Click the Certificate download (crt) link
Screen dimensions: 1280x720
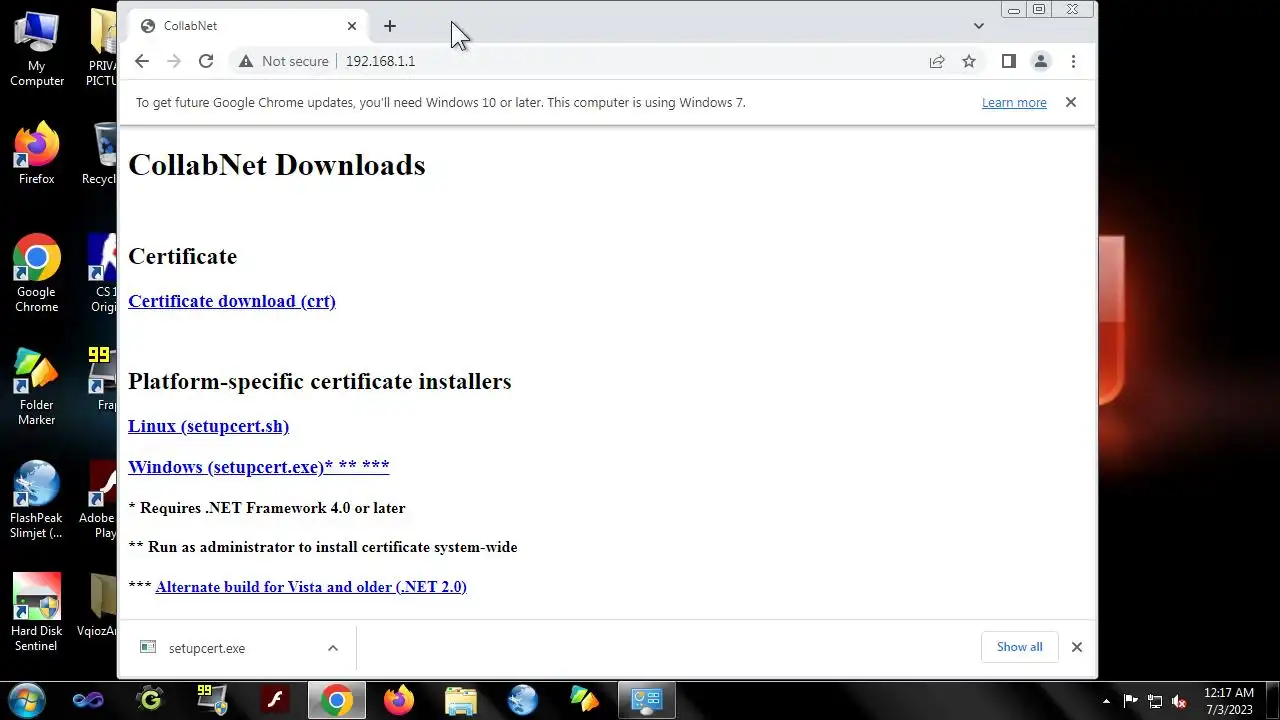point(232,301)
